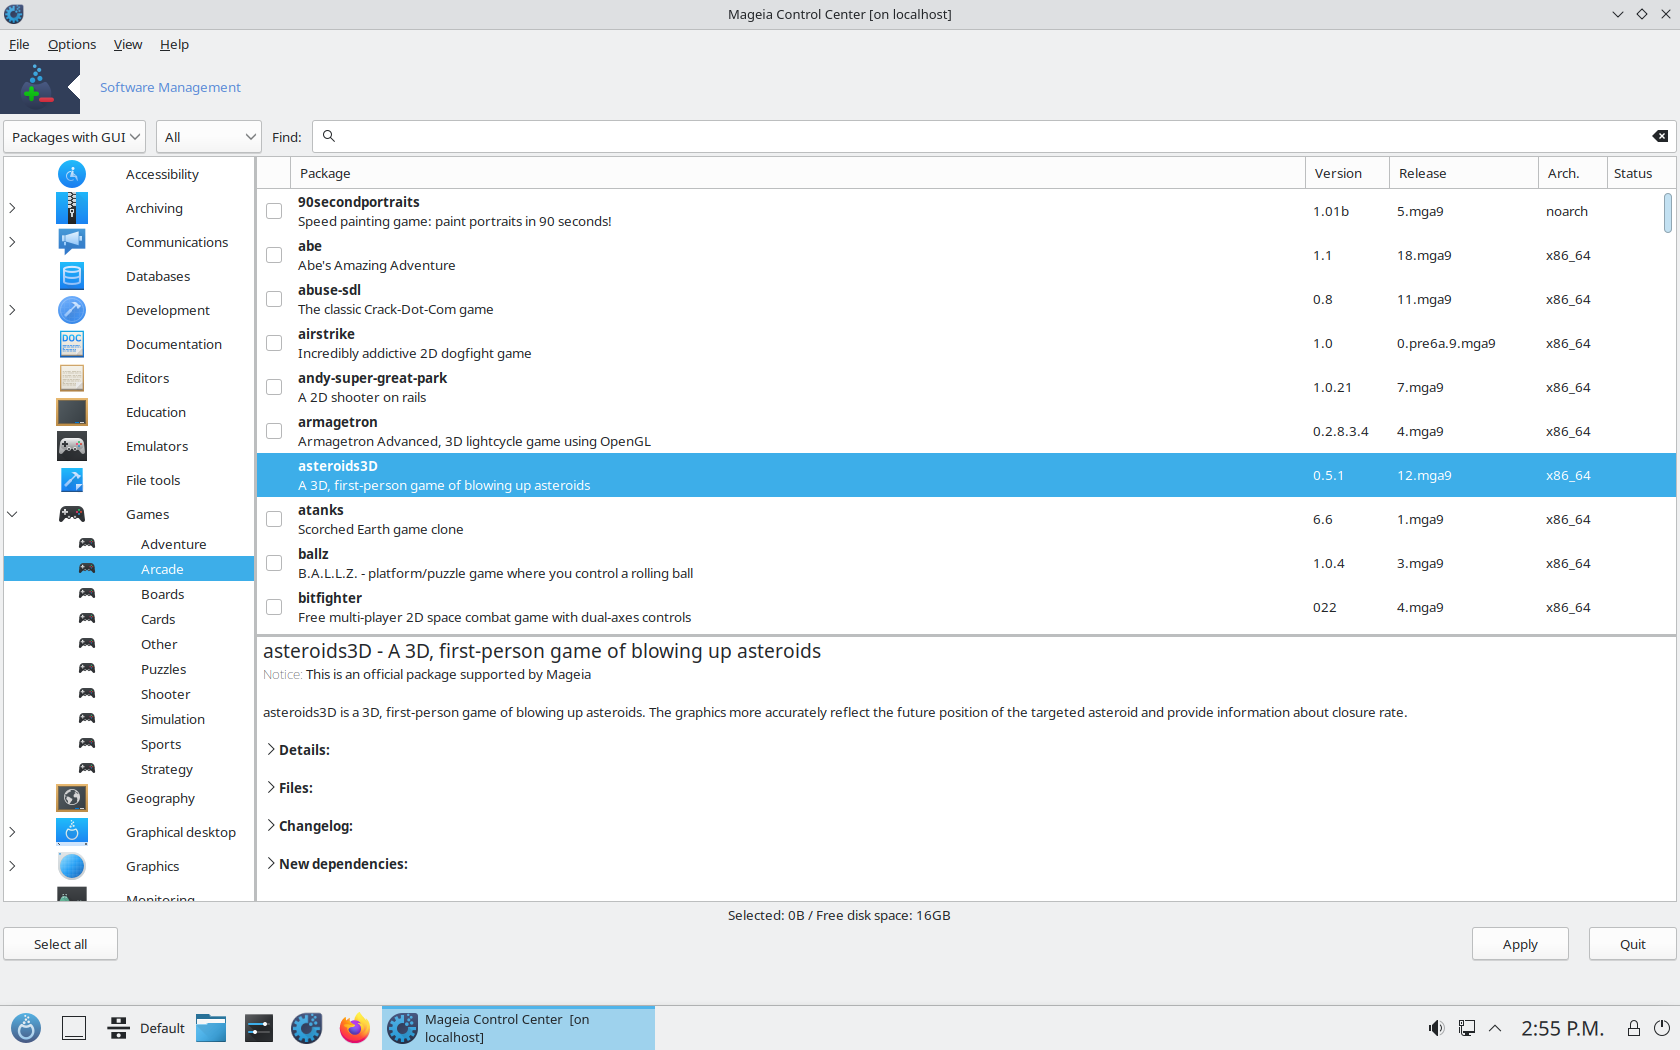The height and width of the screenshot is (1050, 1680).
Task: Click the Games controller icon
Action: [x=72, y=514]
